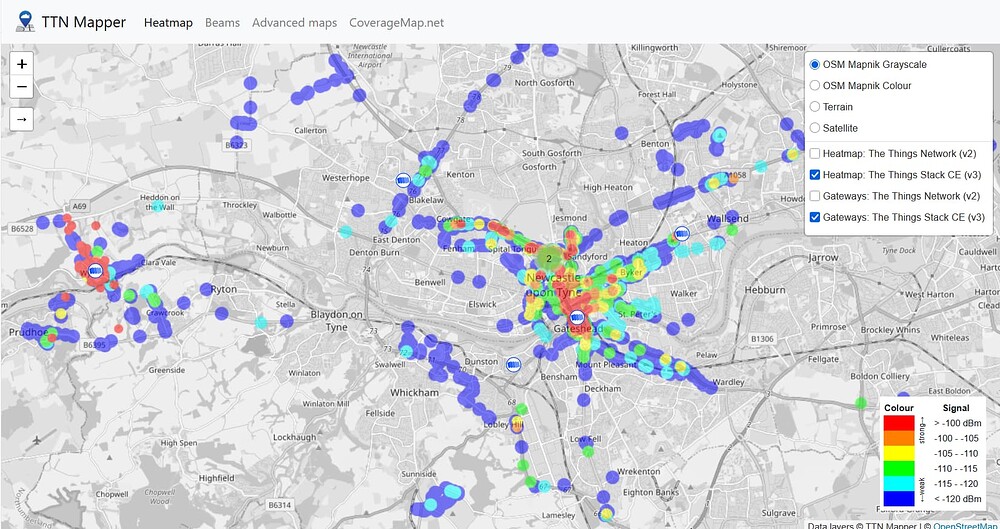Viewport: 1000px width, 529px height.
Task: Open the CoverageMap.net link
Action: click(x=396, y=22)
